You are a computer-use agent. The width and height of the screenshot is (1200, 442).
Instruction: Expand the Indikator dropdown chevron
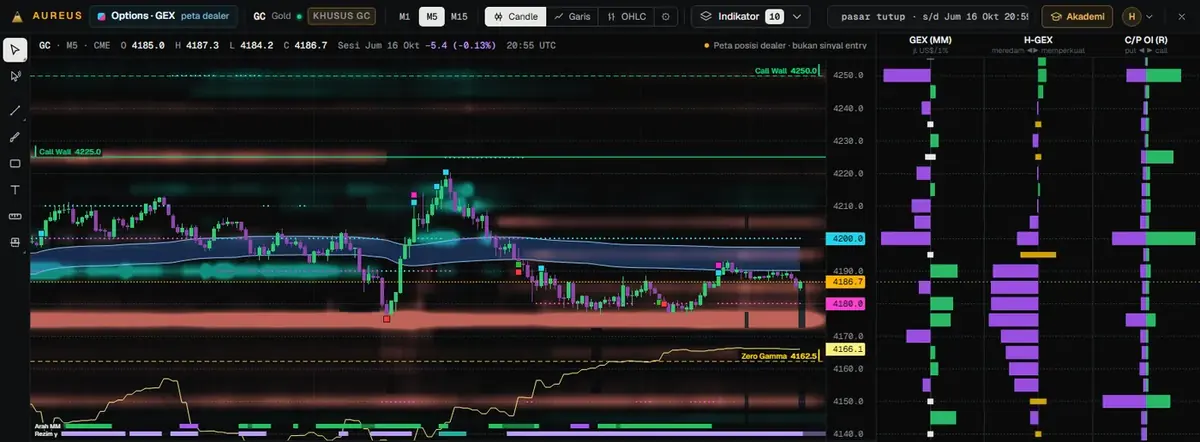click(796, 17)
